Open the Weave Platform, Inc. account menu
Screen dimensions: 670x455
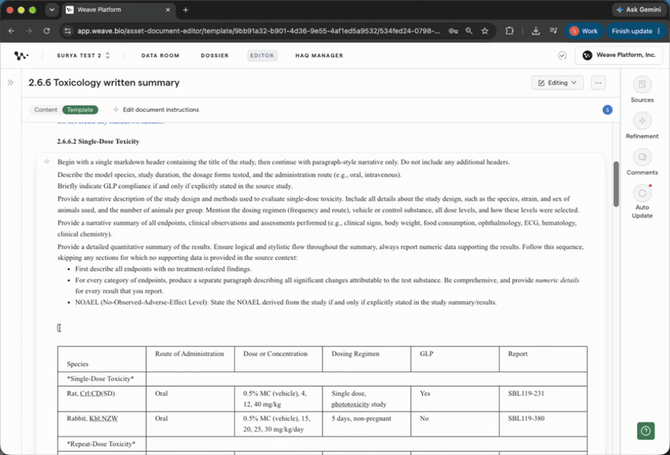[619, 55]
